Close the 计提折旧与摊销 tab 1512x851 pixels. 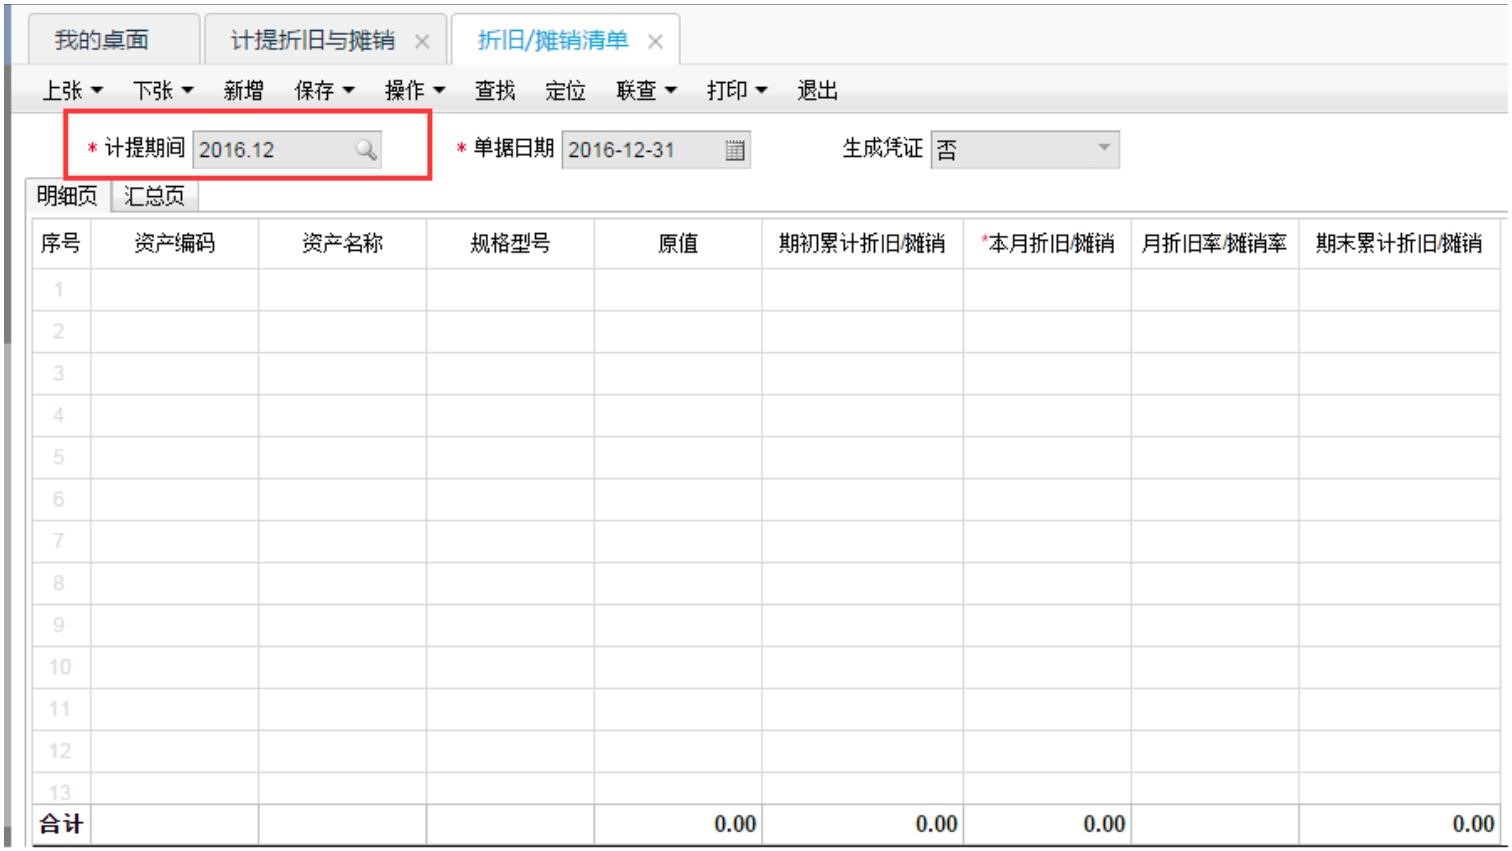click(422, 42)
